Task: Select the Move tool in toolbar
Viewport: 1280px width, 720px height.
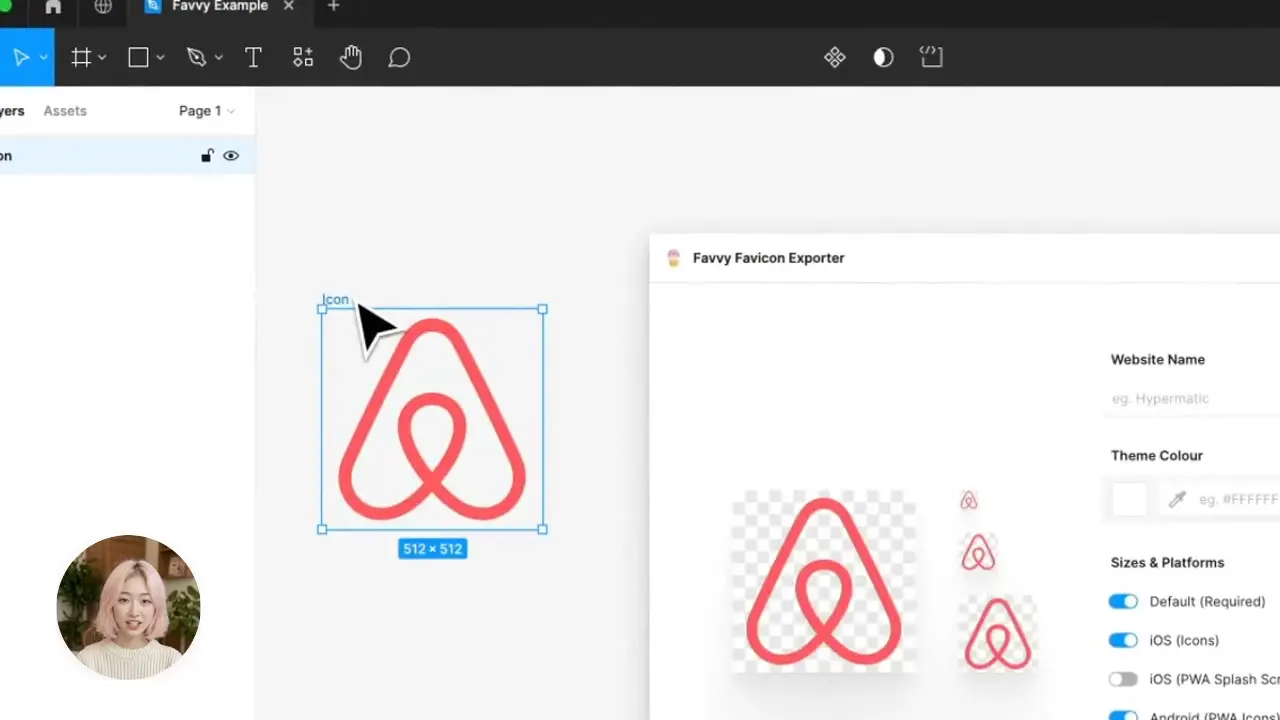Action: [20, 58]
